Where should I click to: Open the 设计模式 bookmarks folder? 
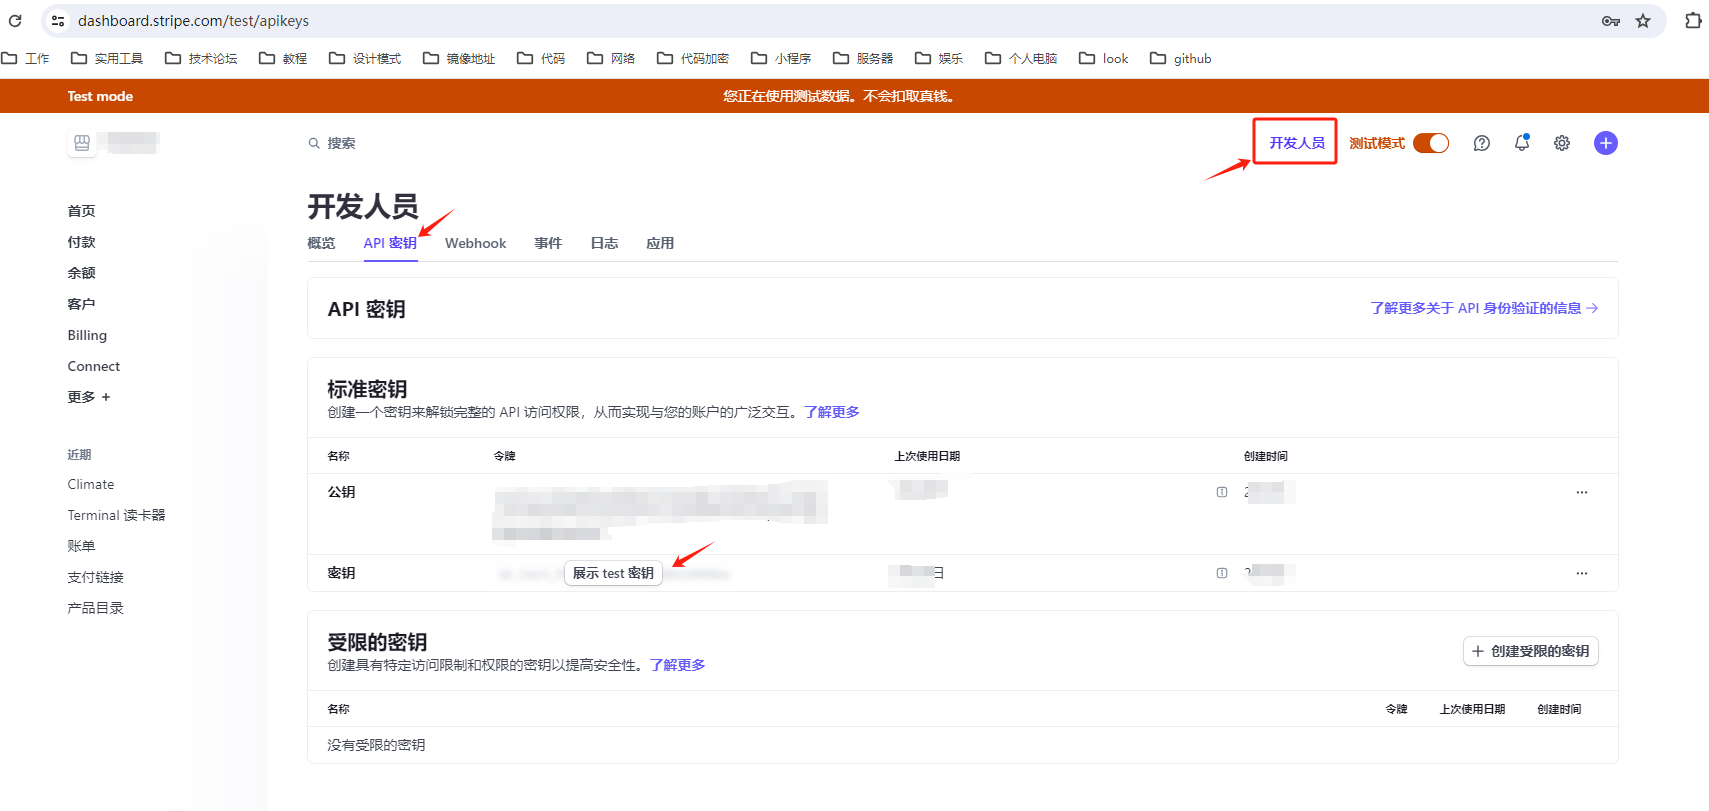[365, 58]
